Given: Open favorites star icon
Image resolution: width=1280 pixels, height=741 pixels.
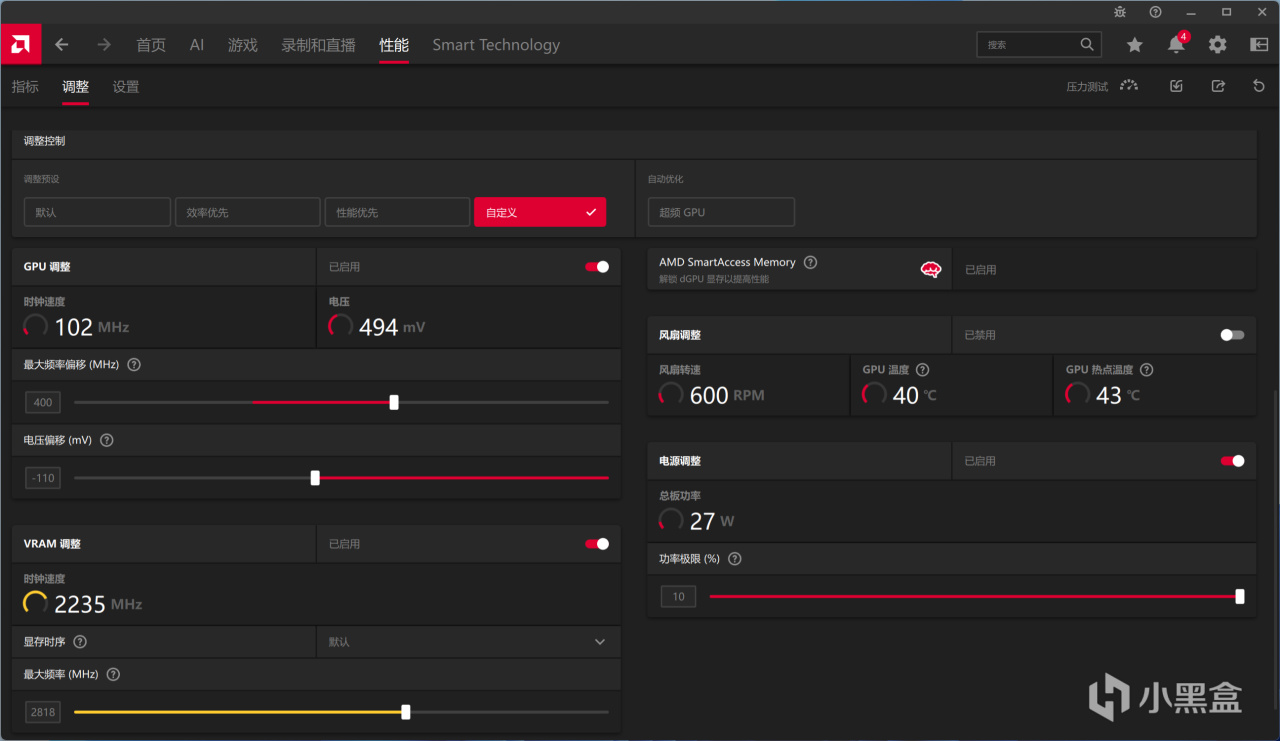Looking at the screenshot, I should [1135, 45].
